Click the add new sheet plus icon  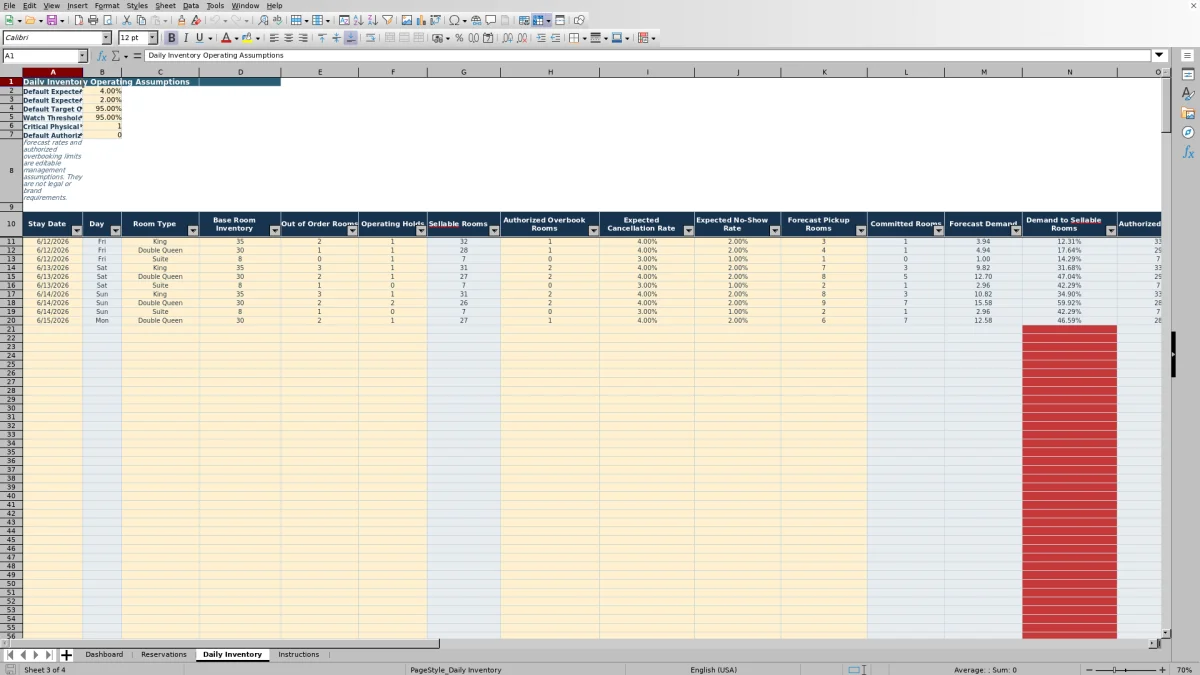tap(67, 655)
